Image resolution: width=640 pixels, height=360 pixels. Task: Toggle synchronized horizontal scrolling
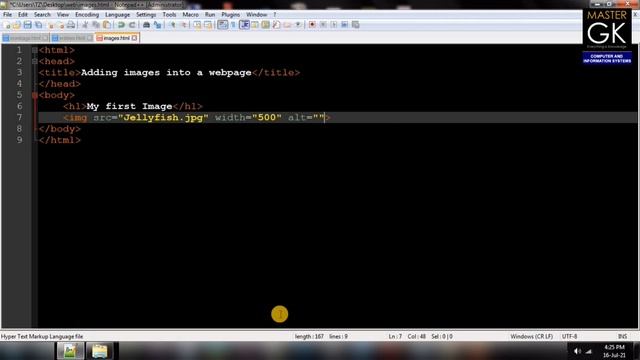(x=208, y=25)
